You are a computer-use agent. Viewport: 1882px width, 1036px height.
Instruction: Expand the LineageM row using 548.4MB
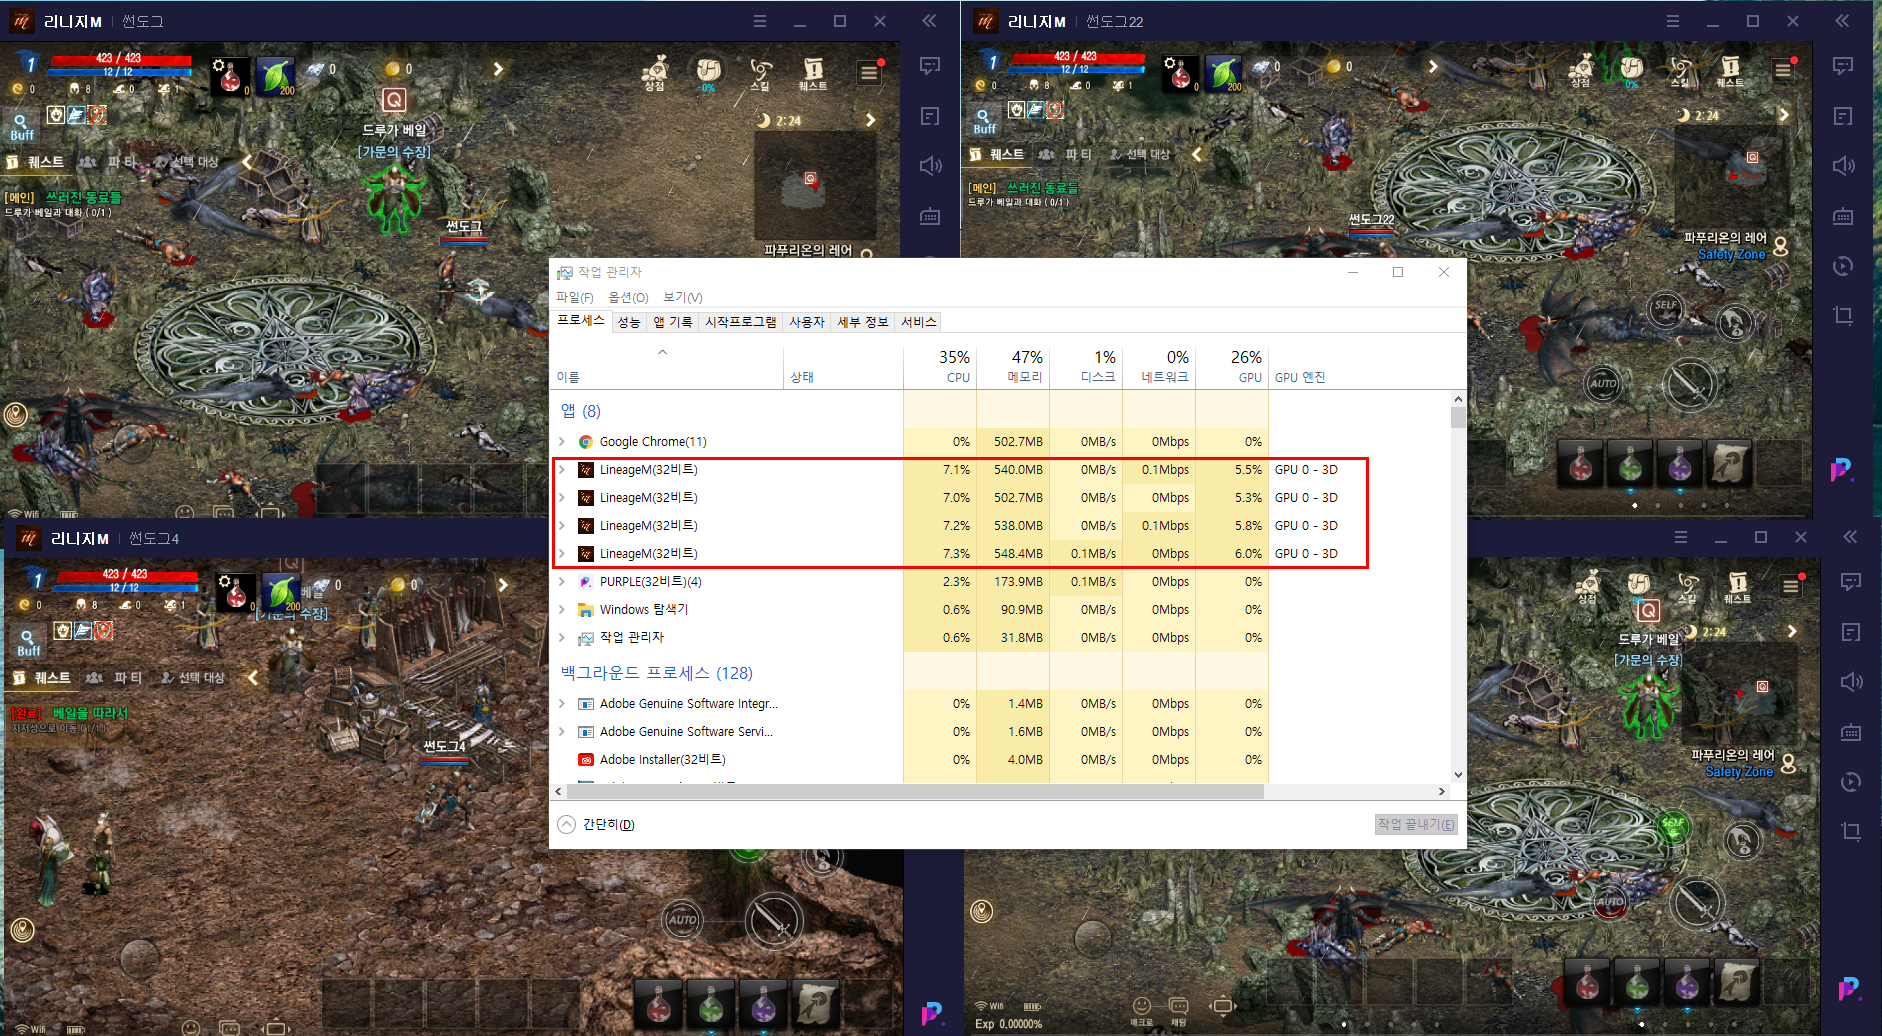(x=562, y=553)
